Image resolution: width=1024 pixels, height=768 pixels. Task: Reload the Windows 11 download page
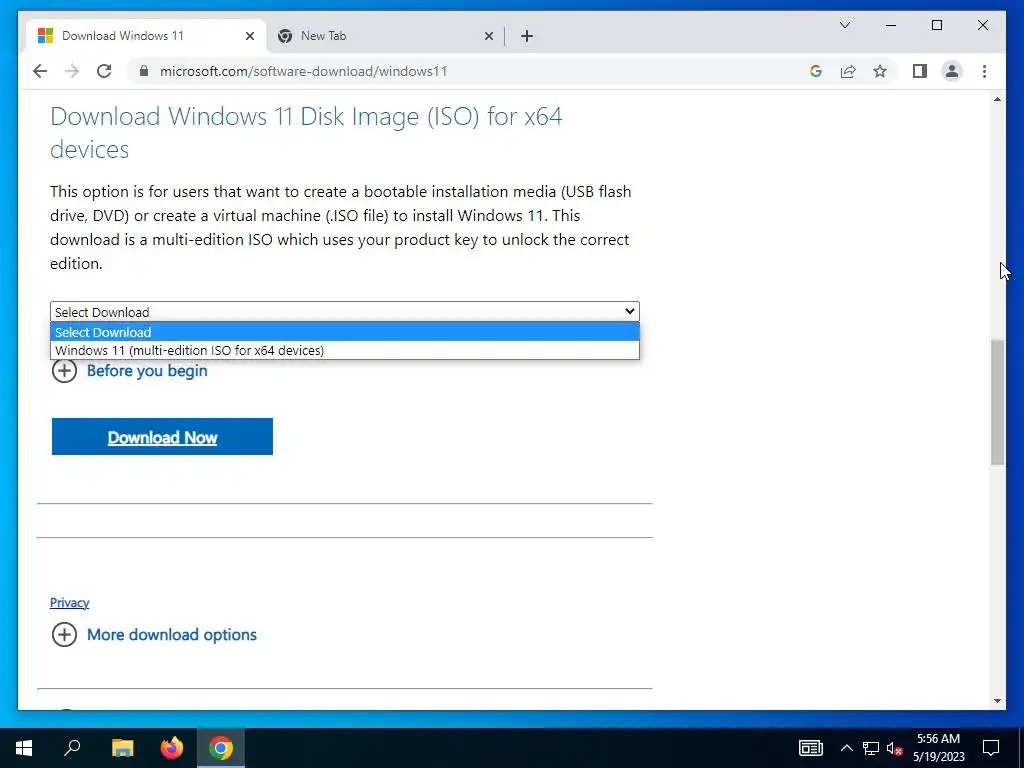point(104,71)
